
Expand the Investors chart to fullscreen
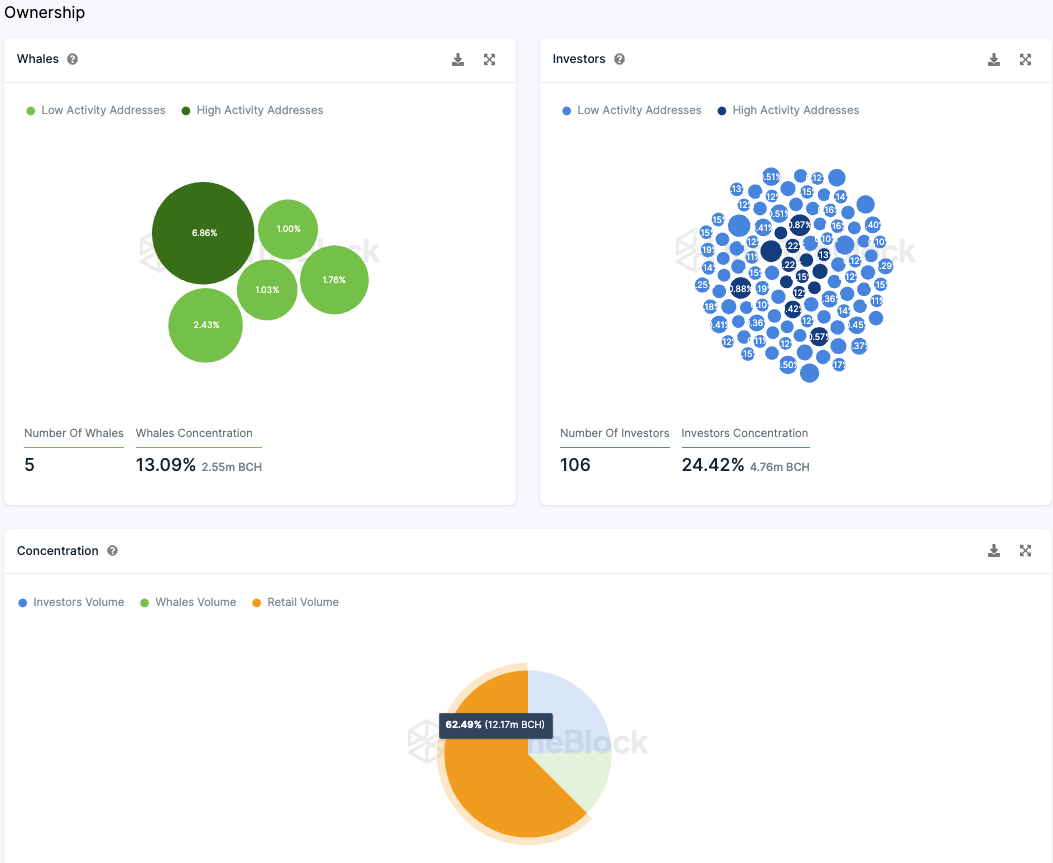(x=1025, y=60)
